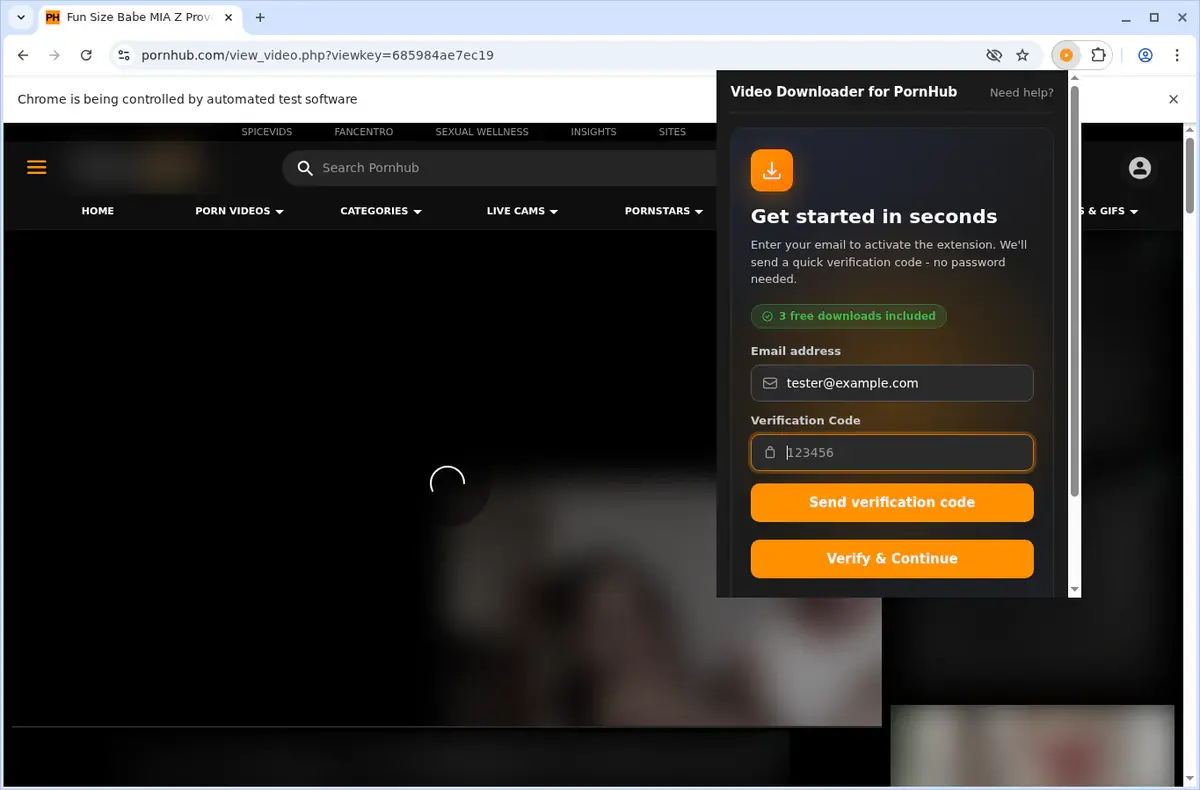Click the Need help? link in extension popup
Image resolution: width=1200 pixels, height=790 pixels.
point(1021,92)
